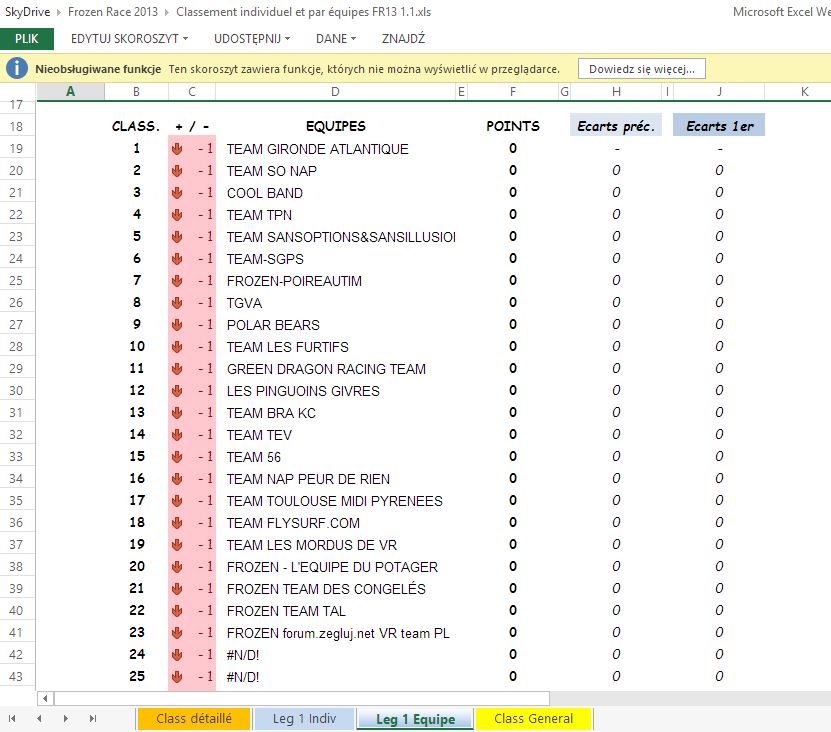Viewport: 831px width, 732px height.
Task: Click the class rank 10 cell
Action: coord(136,347)
